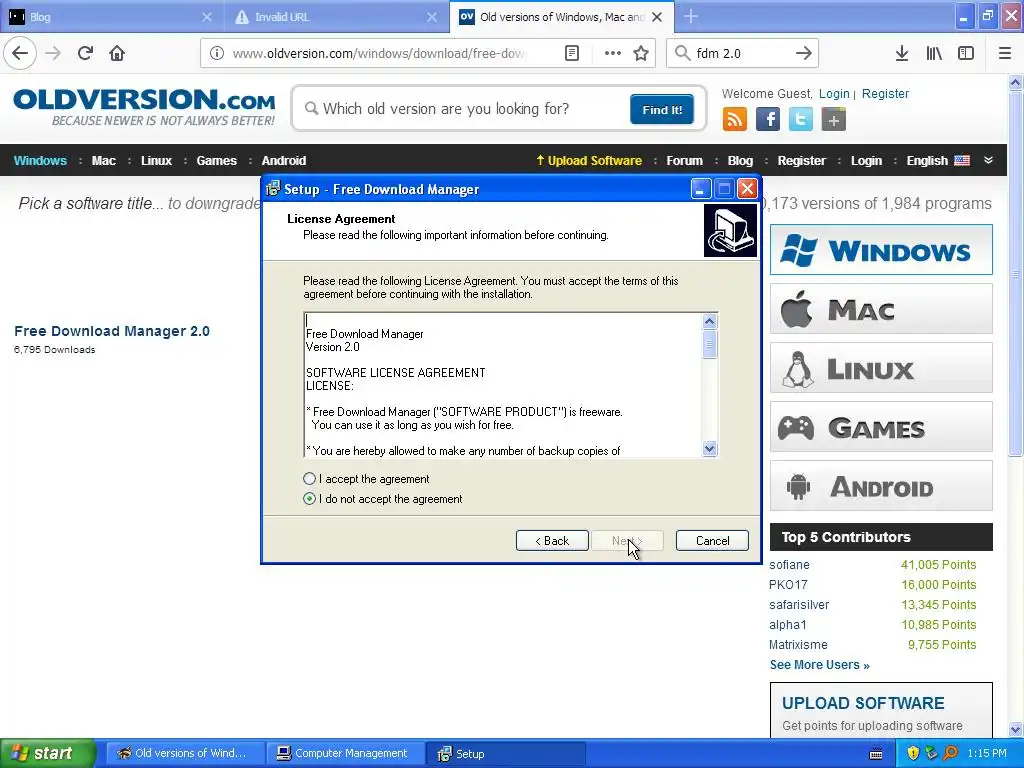
Task: Click the license text scrollbar thumb
Action: (x=710, y=344)
